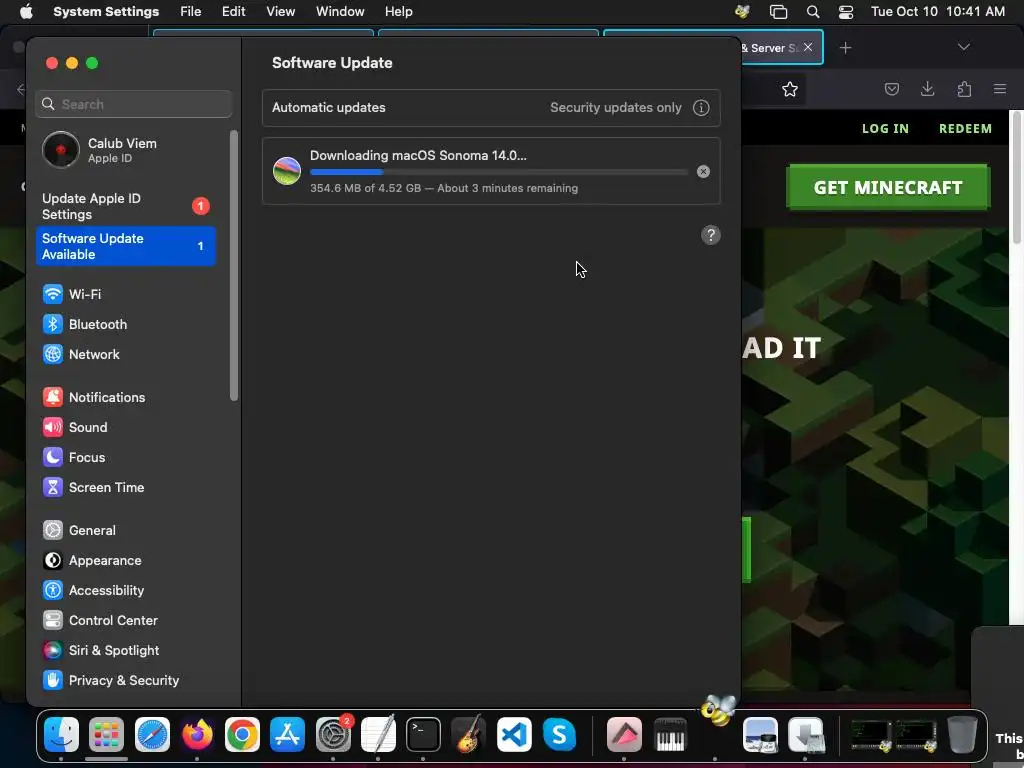Select Network in the sidebar
1024x768 pixels.
click(x=81, y=354)
